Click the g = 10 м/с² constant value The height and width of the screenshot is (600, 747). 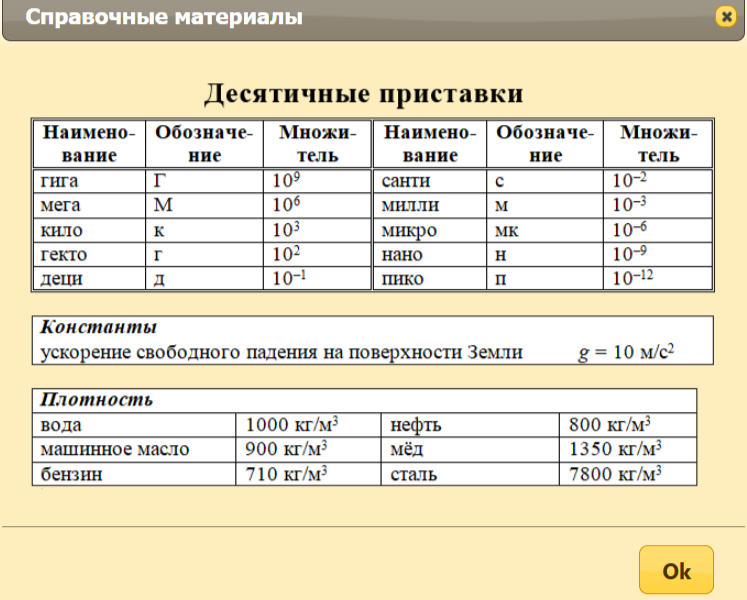tap(626, 352)
